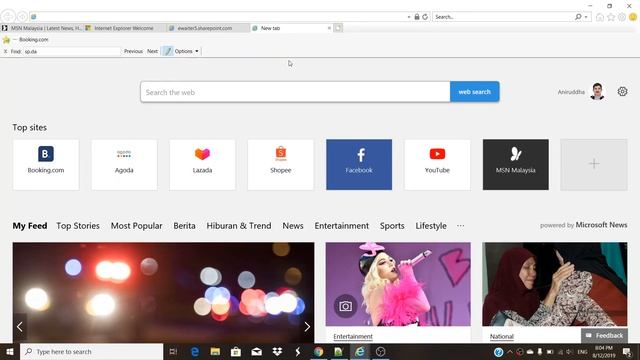
Task: Open the search provider dropdown arrow
Action: (586, 17)
